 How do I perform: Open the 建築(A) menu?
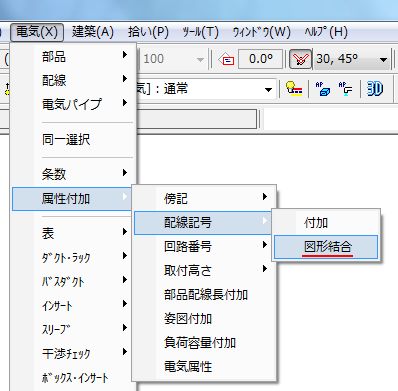[x=93, y=32]
